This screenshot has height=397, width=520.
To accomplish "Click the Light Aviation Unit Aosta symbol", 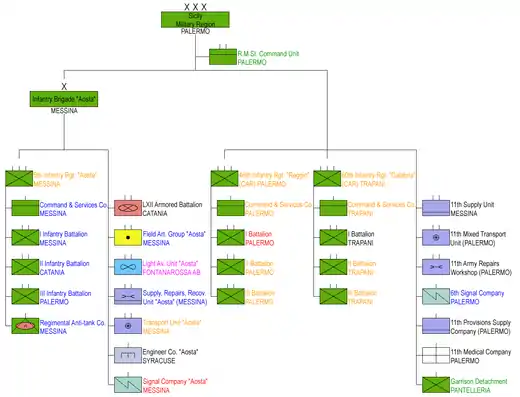I will click(128, 267).
